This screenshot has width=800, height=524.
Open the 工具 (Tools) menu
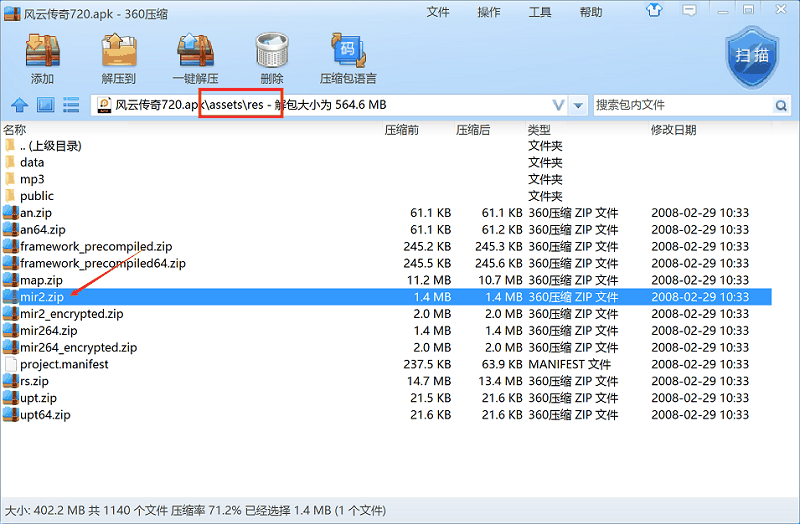tap(540, 12)
